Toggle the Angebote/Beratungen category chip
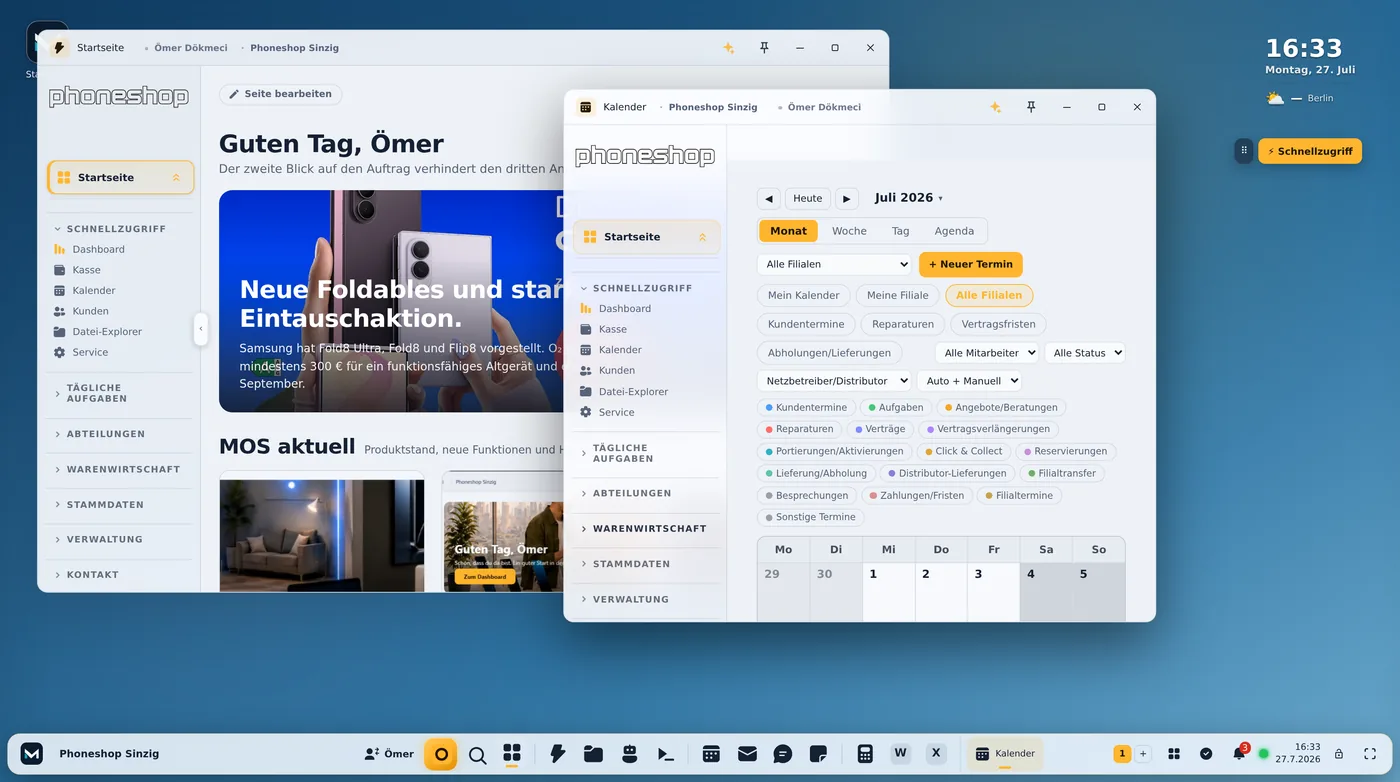Viewport: 1400px width, 782px height. click(1001, 407)
